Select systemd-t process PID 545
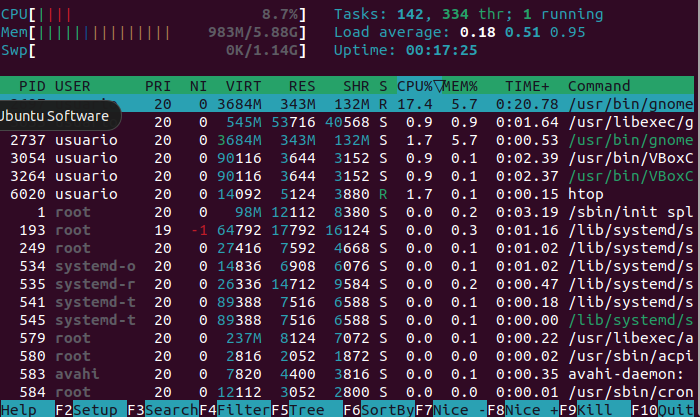Viewport: 700px width, 417px height. click(347, 320)
